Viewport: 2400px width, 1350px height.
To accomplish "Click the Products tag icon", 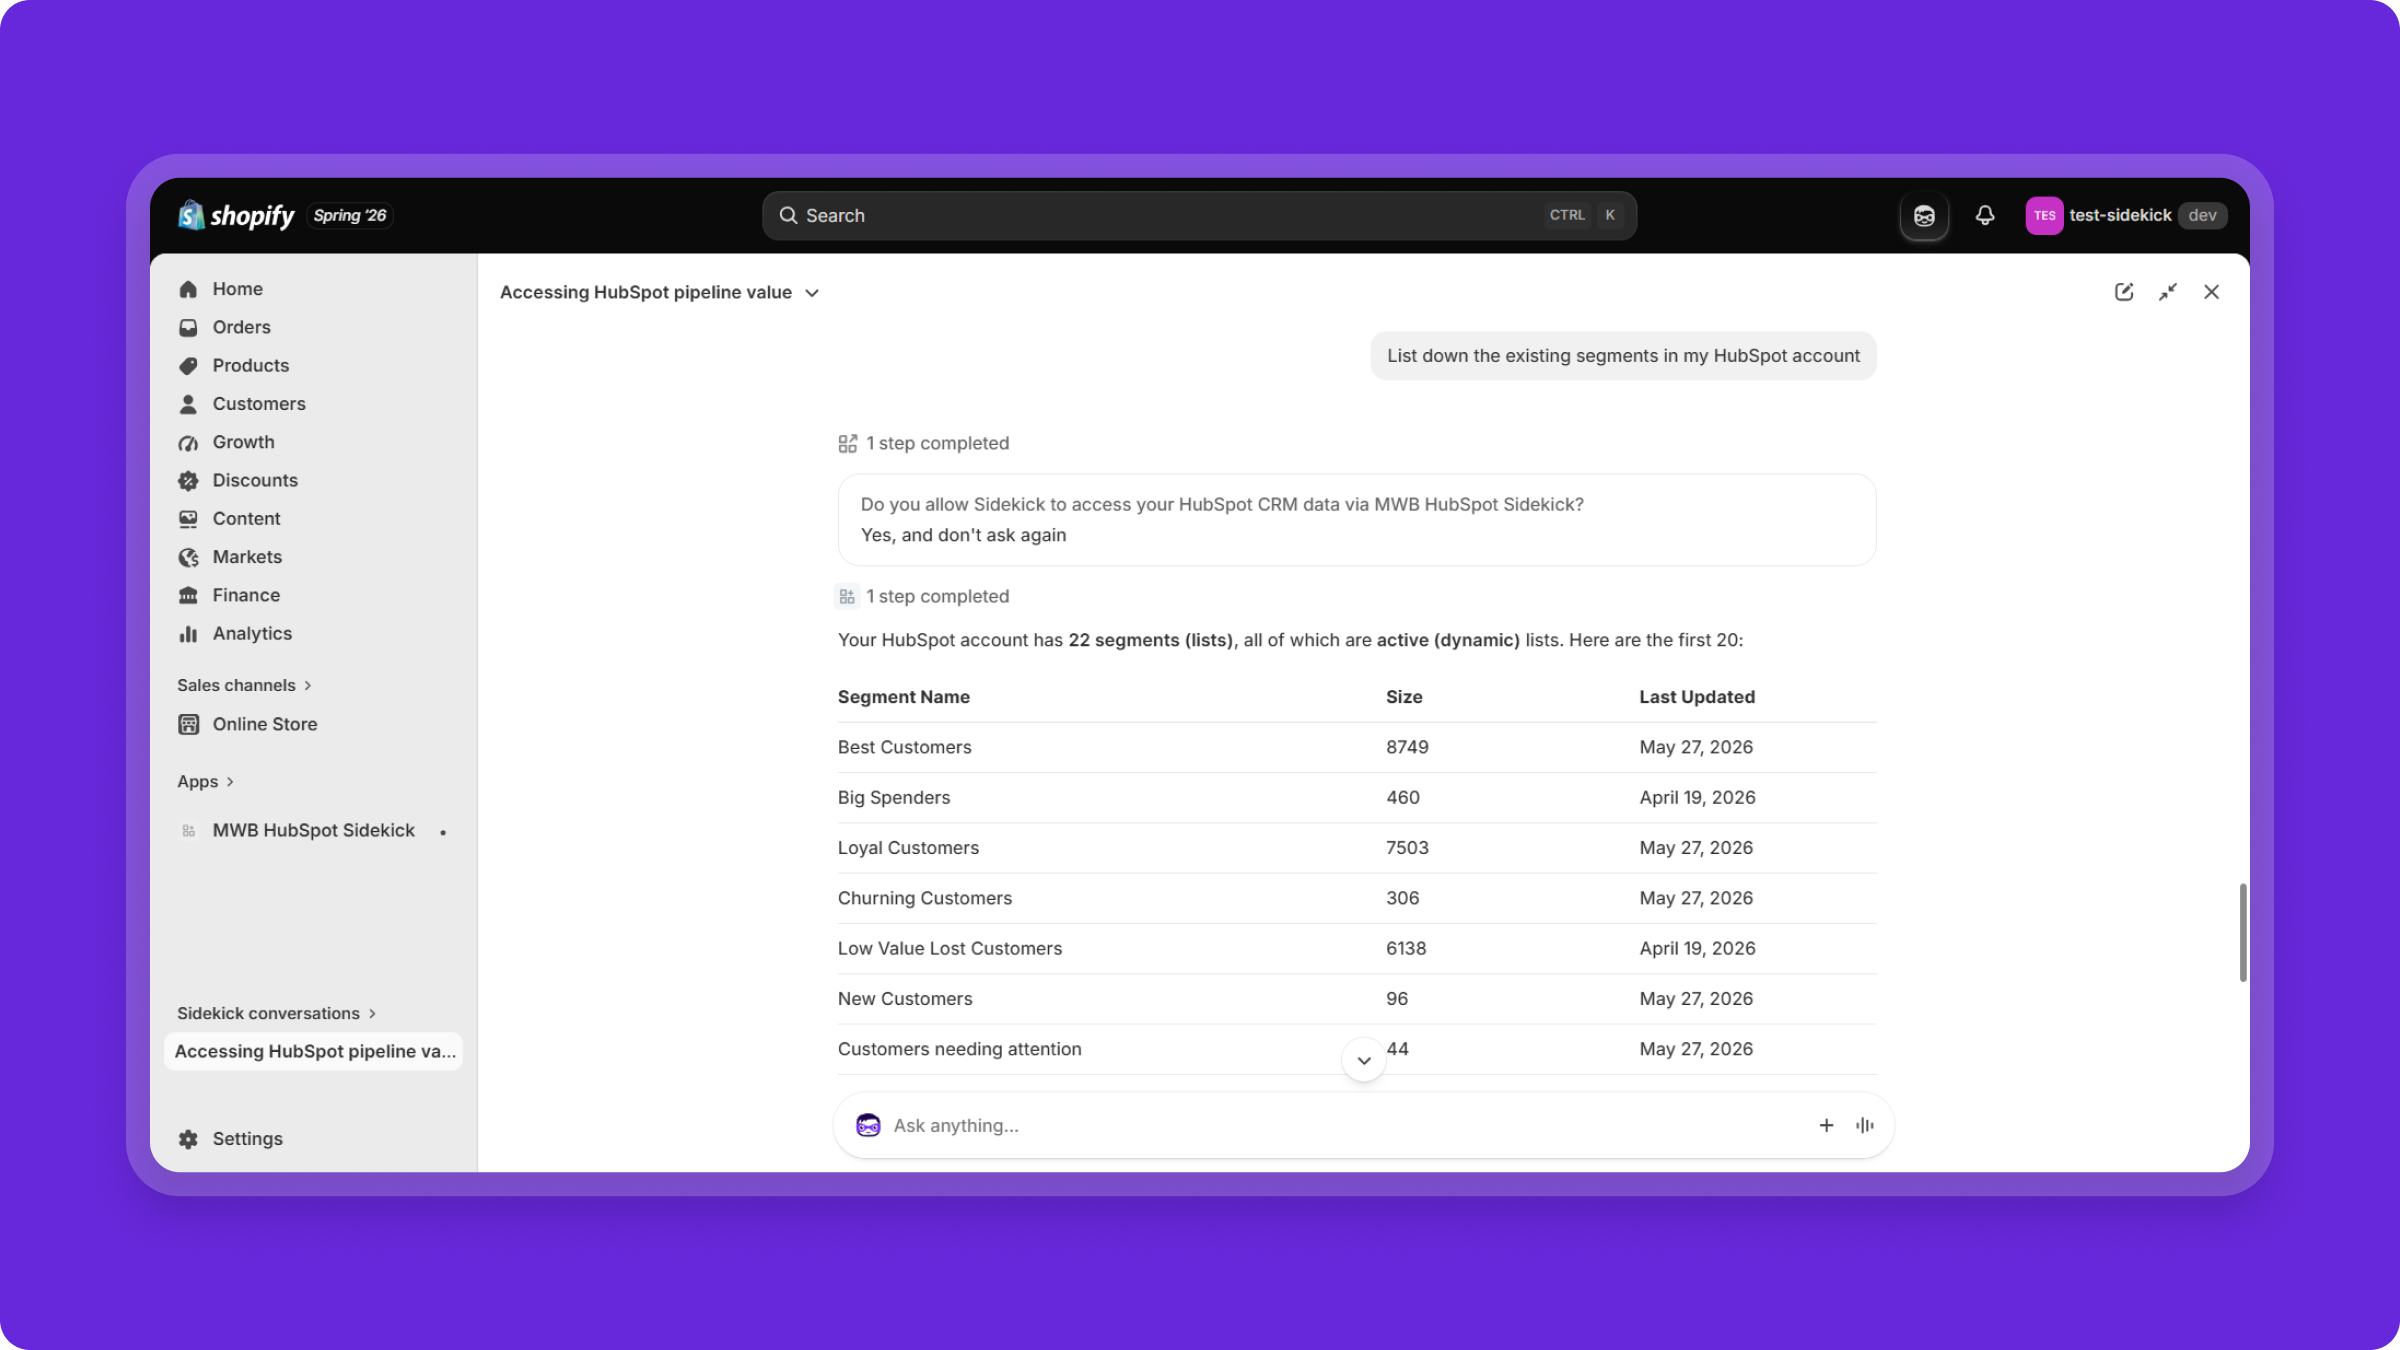I will (x=188, y=365).
